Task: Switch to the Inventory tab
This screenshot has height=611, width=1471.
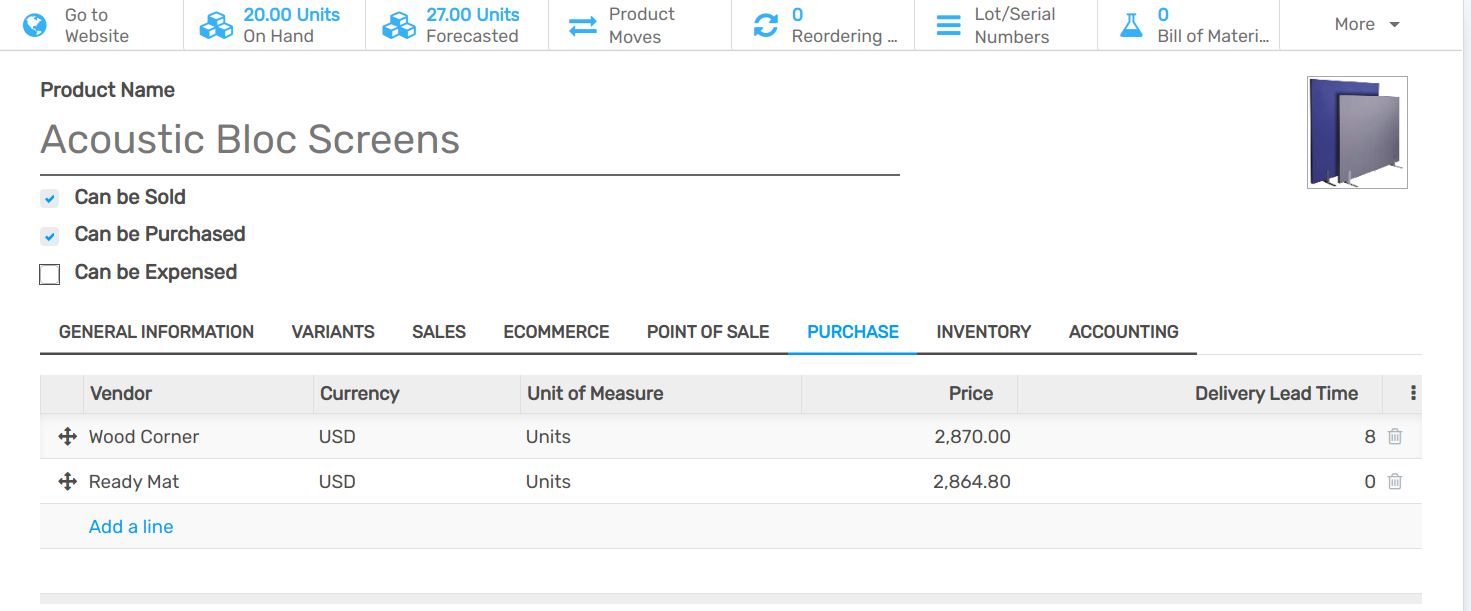Action: coord(983,332)
